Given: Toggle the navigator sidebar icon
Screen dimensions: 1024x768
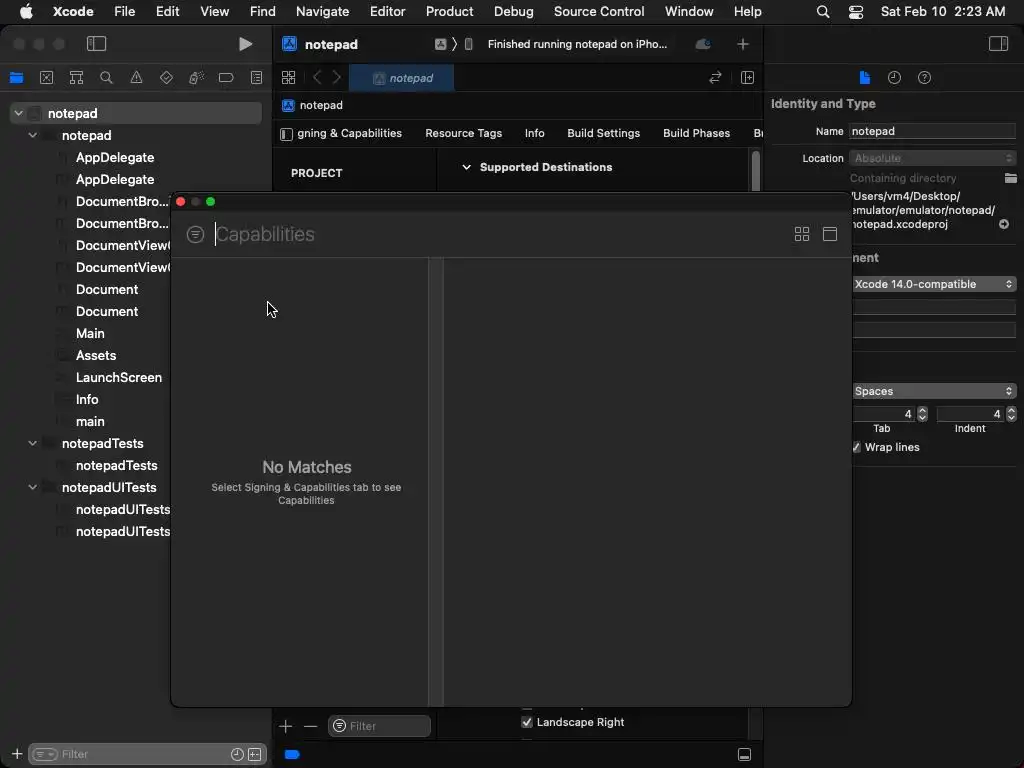Looking at the screenshot, I should [x=96, y=44].
